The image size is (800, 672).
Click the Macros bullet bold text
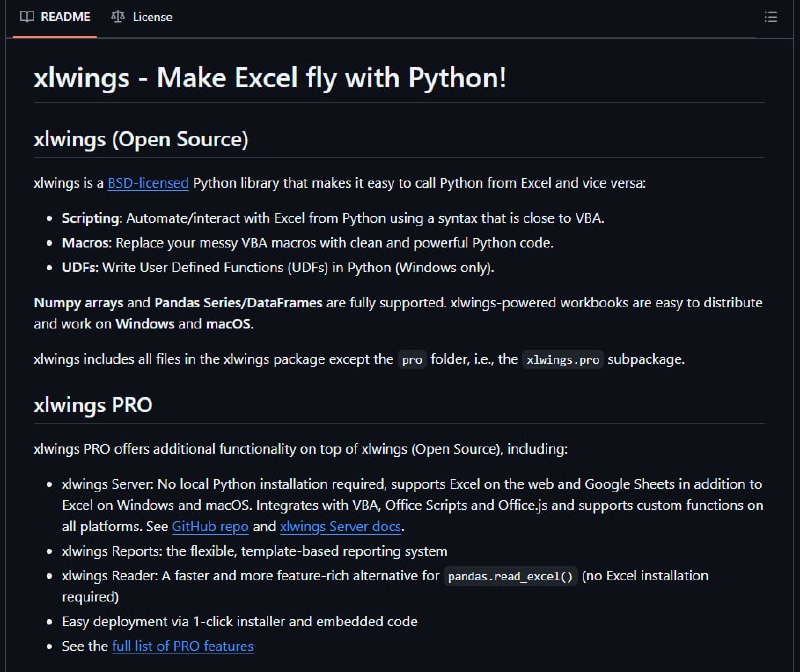(86, 243)
